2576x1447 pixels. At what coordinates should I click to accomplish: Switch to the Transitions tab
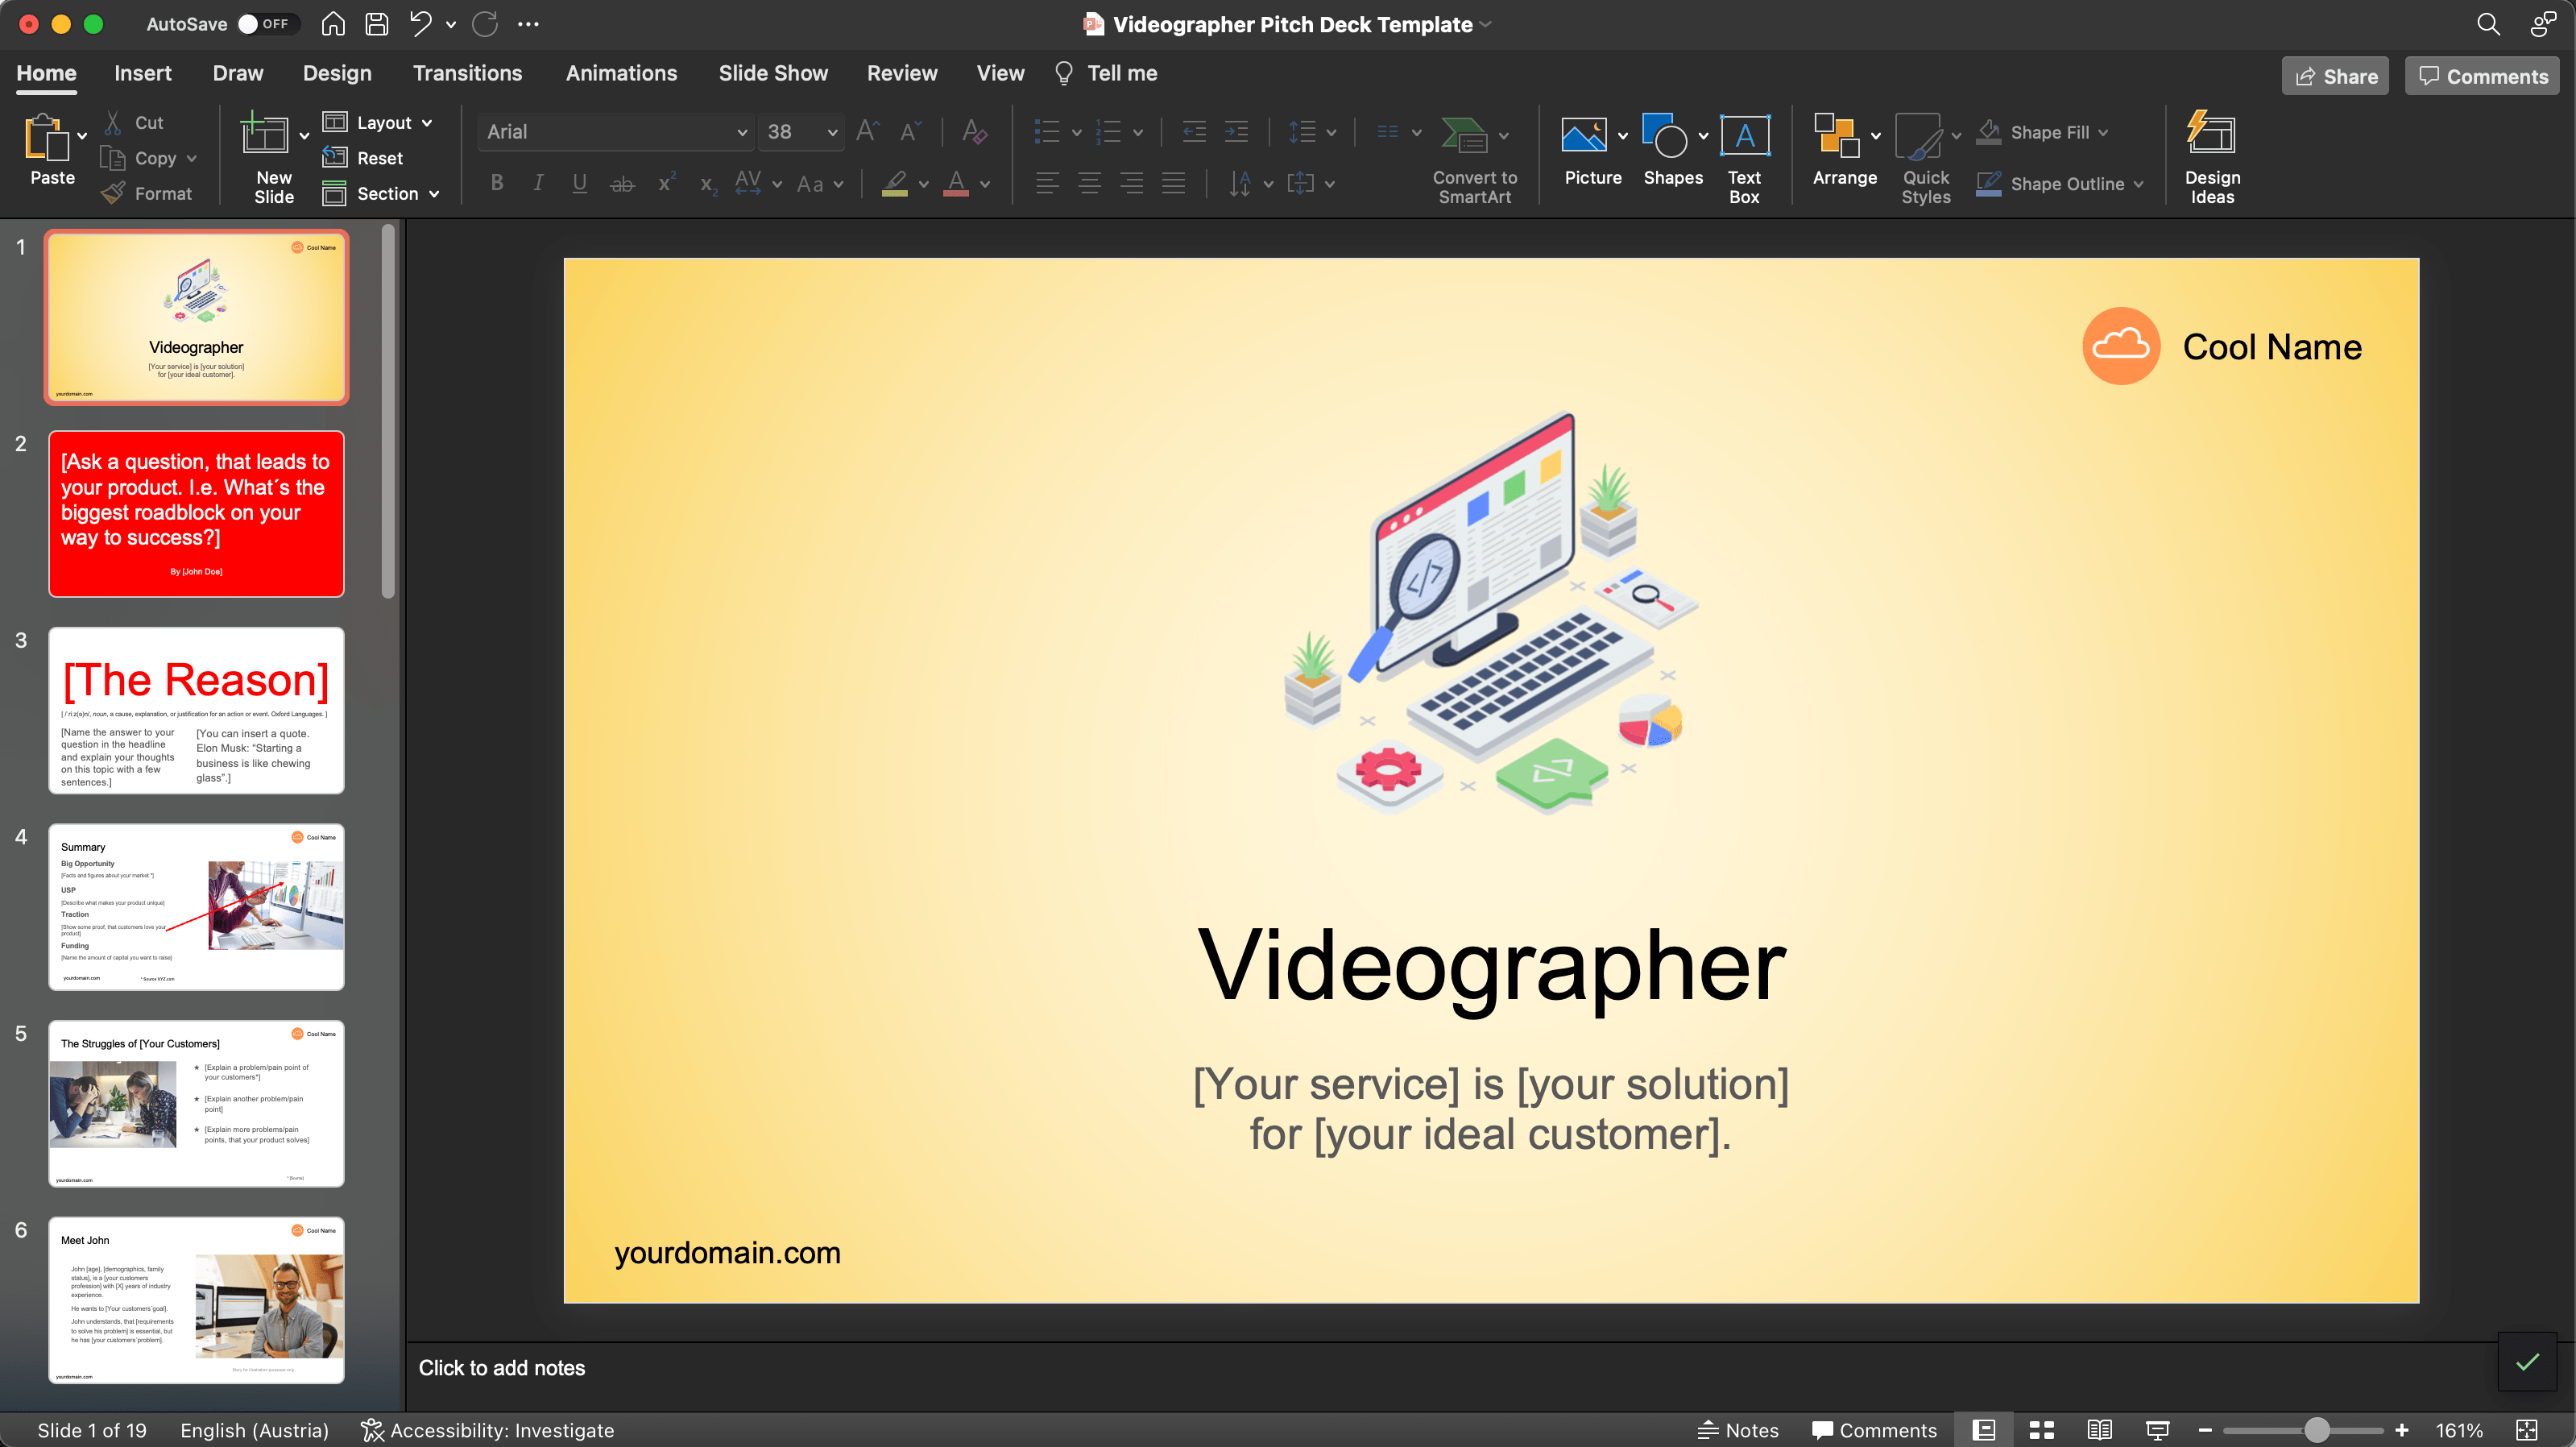[x=467, y=72]
